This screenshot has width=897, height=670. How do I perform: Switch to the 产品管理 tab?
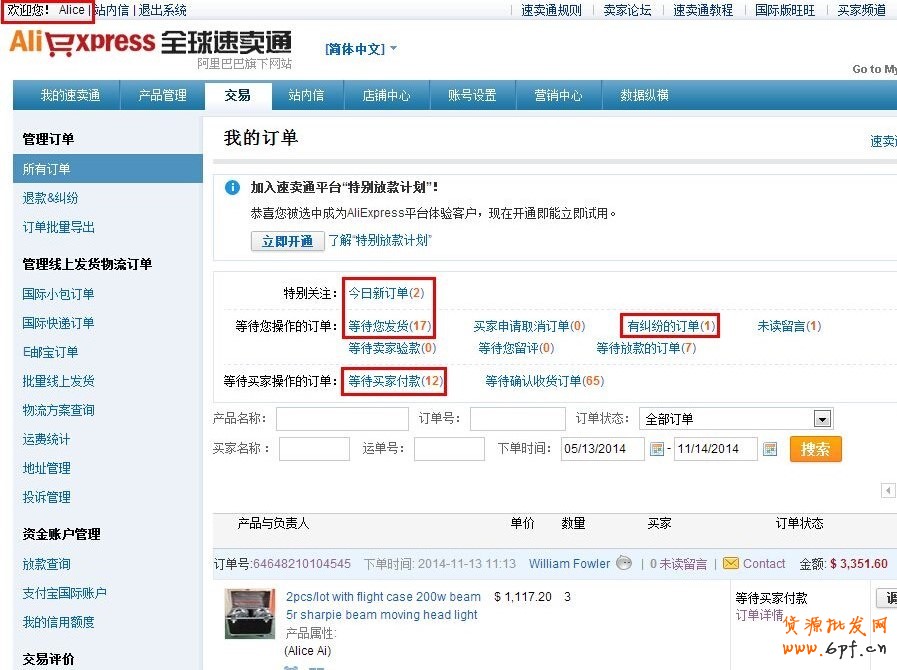coord(162,95)
